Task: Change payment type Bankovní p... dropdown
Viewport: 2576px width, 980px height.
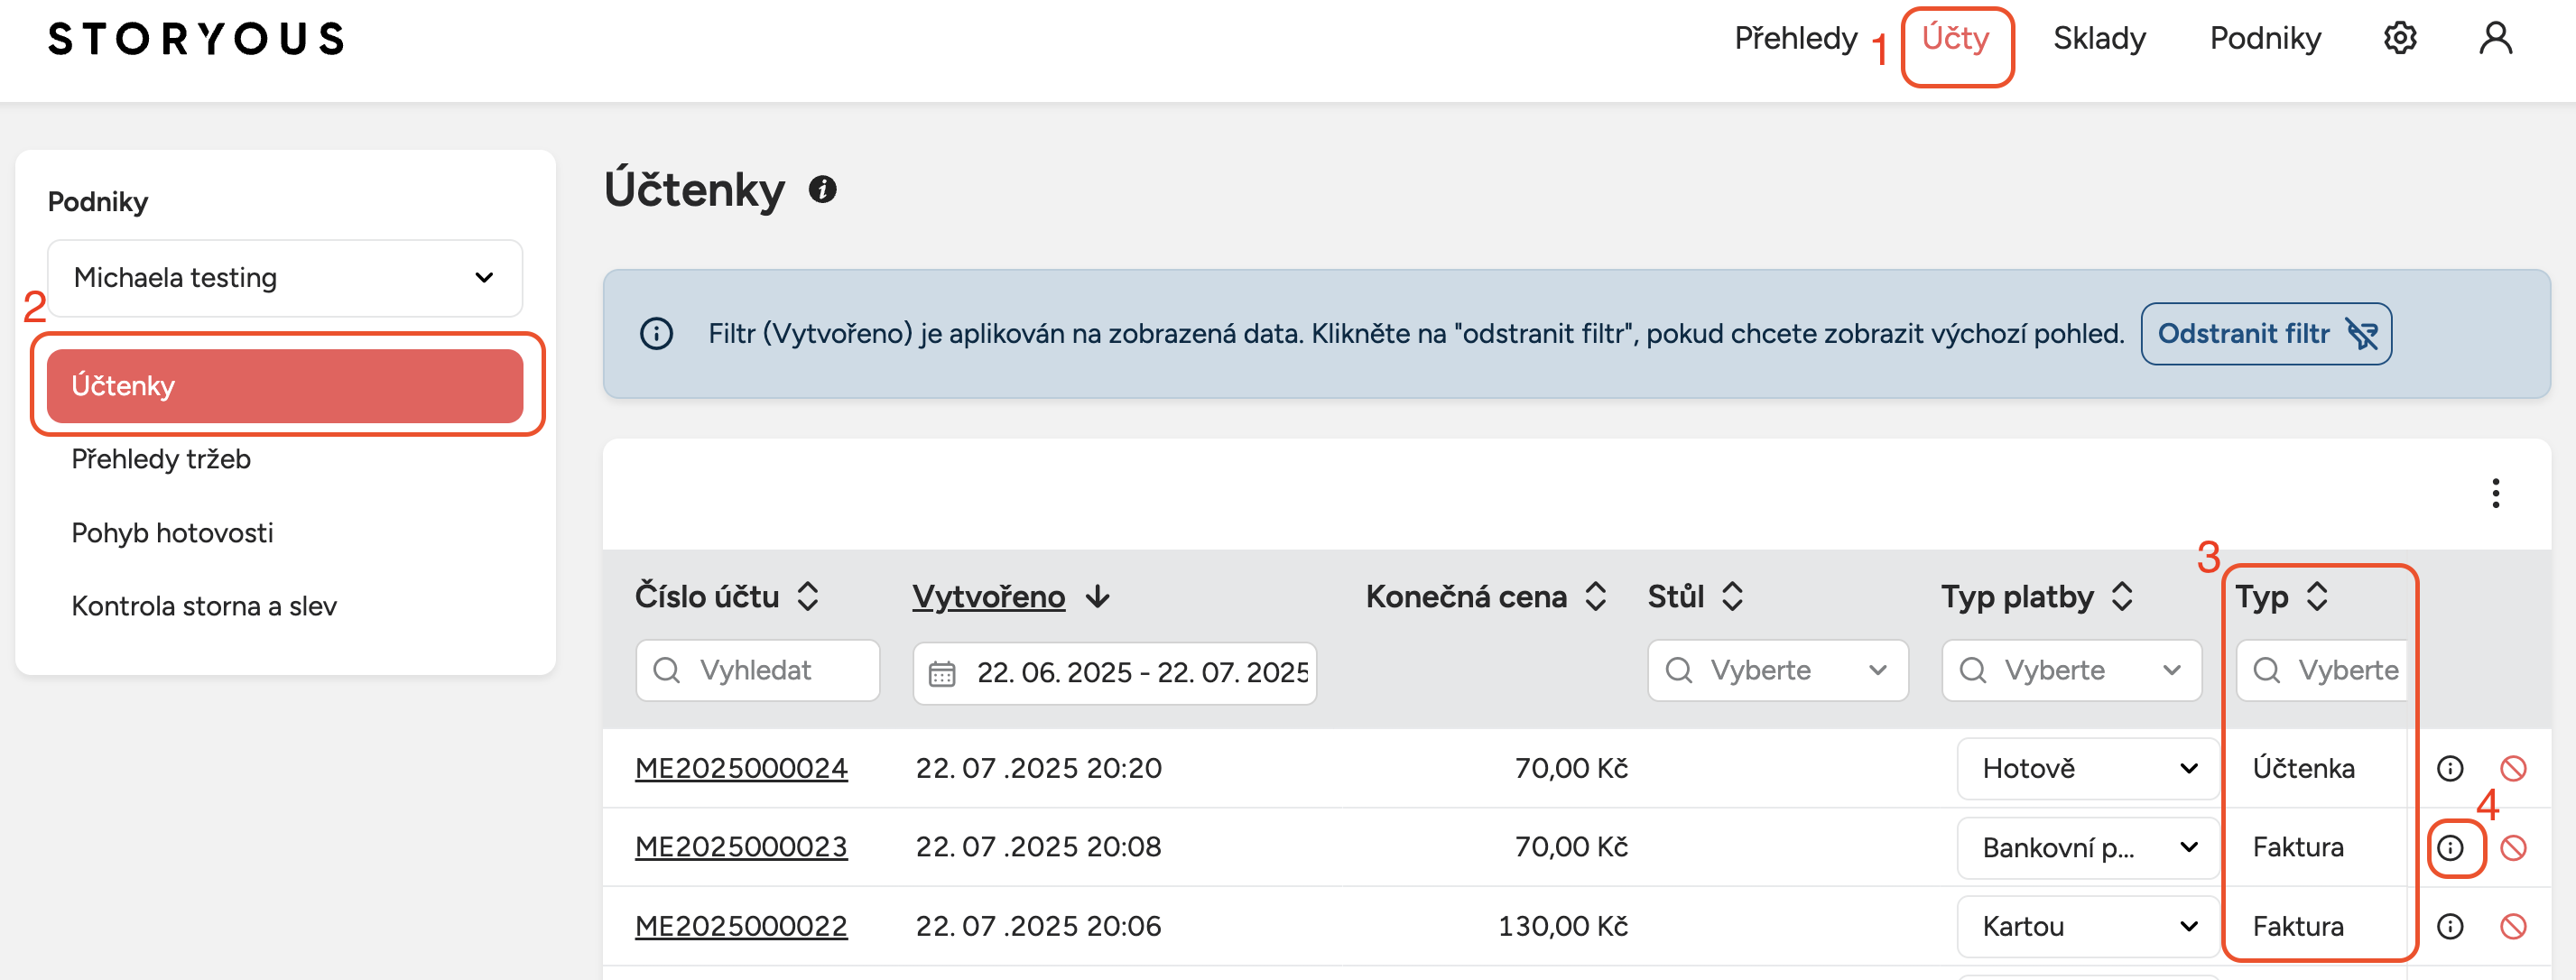Action: tap(2088, 848)
